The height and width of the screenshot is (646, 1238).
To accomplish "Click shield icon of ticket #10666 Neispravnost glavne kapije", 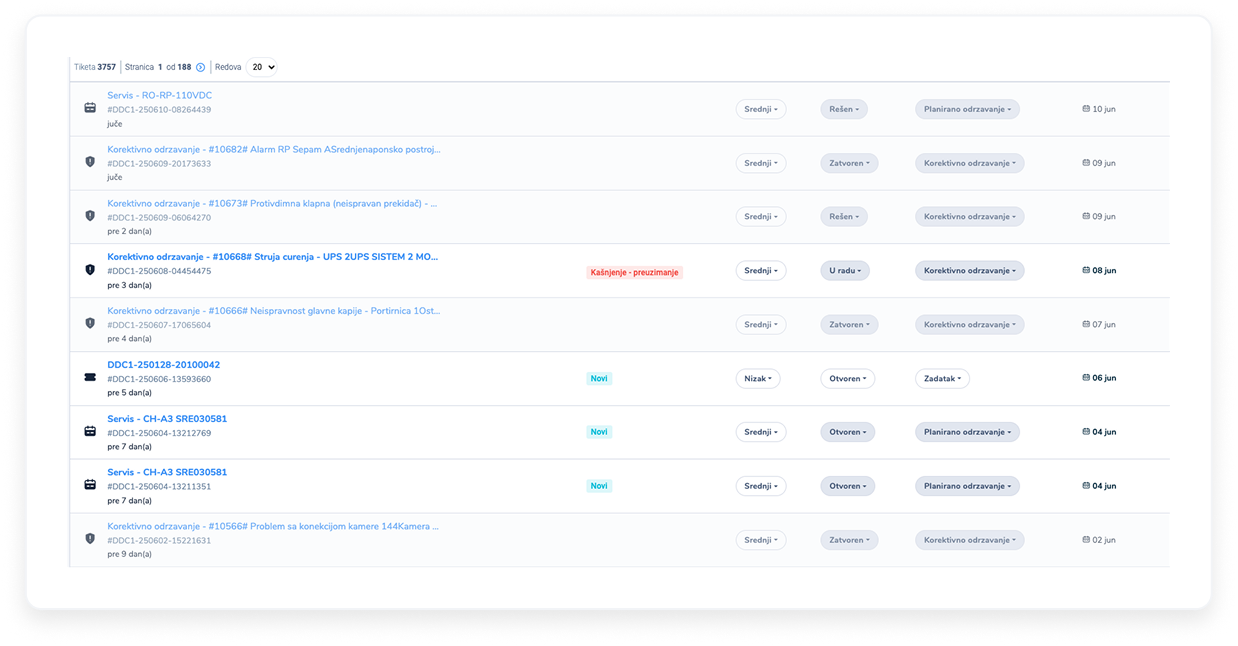I will pos(90,324).
